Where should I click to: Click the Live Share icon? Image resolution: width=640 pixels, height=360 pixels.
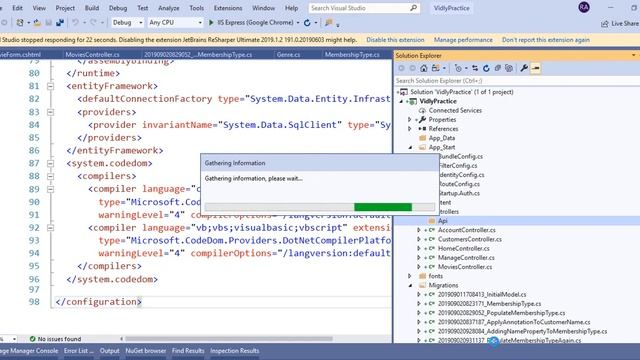604,24
